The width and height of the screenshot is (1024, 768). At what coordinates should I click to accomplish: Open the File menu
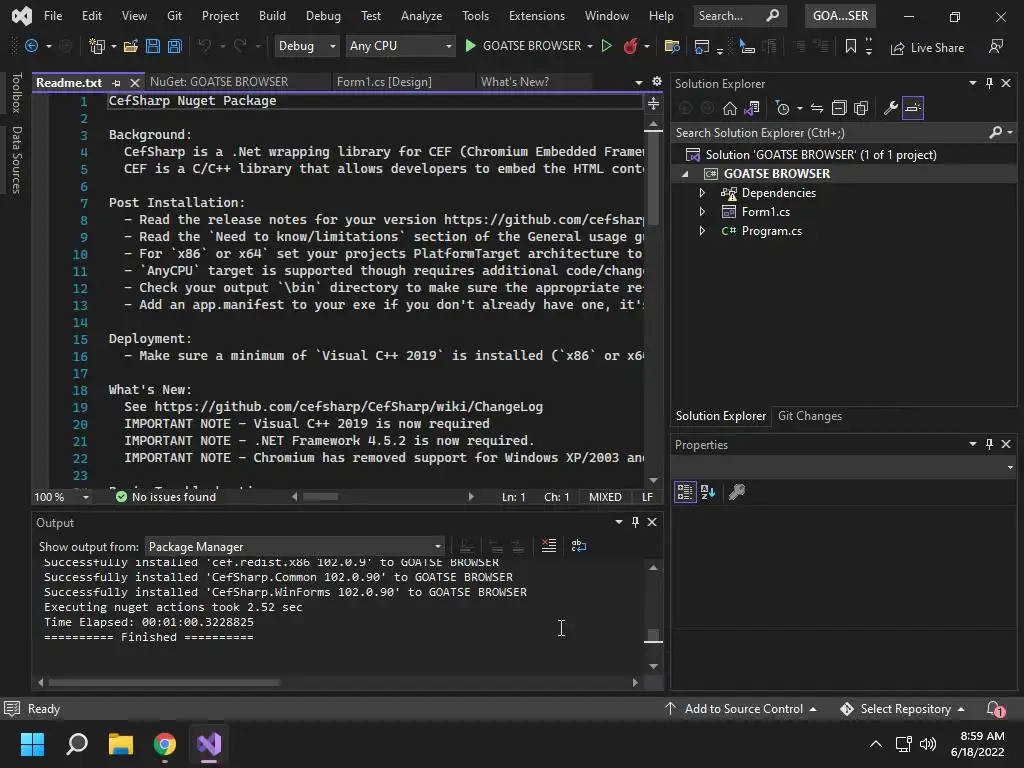(53, 16)
